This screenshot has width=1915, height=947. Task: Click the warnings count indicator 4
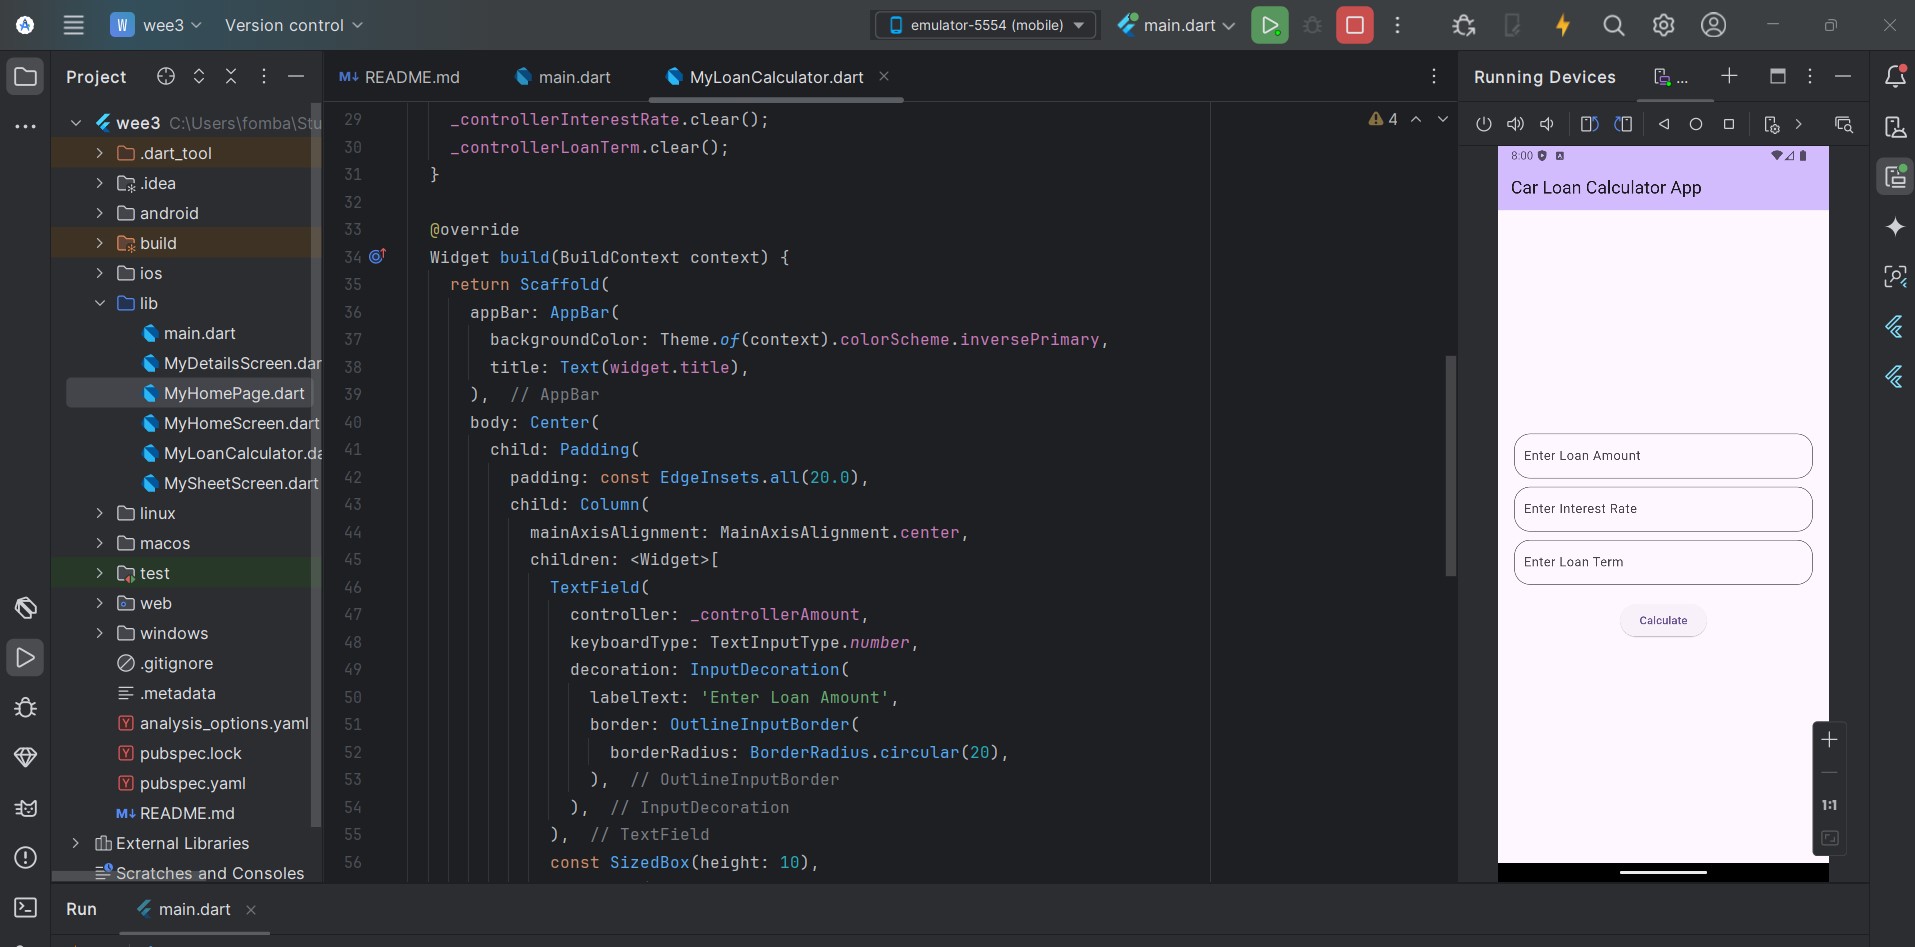(1383, 119)
